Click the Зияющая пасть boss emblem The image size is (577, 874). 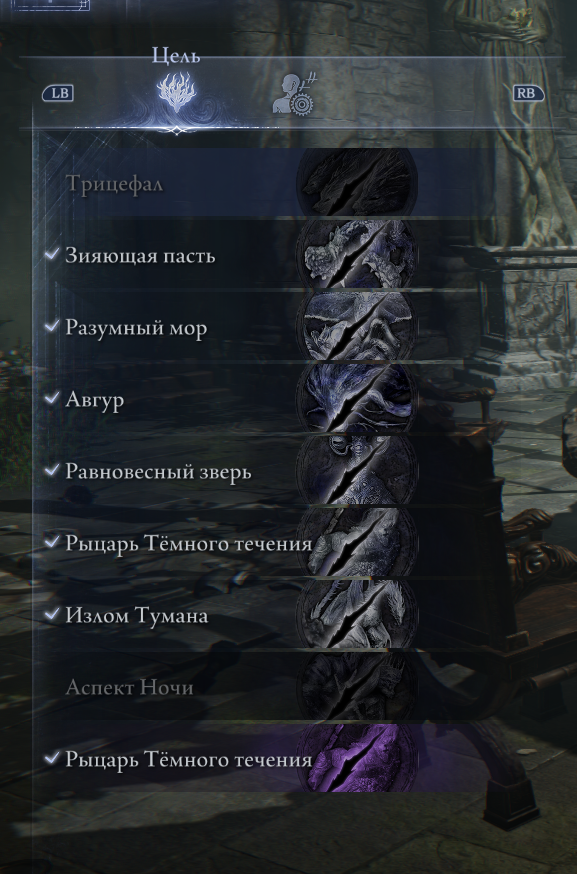tap(358, 254)
